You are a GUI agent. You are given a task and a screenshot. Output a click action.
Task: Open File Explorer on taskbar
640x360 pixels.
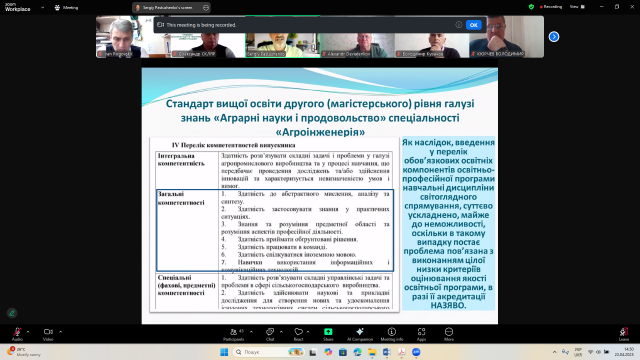tap(372, 352)
